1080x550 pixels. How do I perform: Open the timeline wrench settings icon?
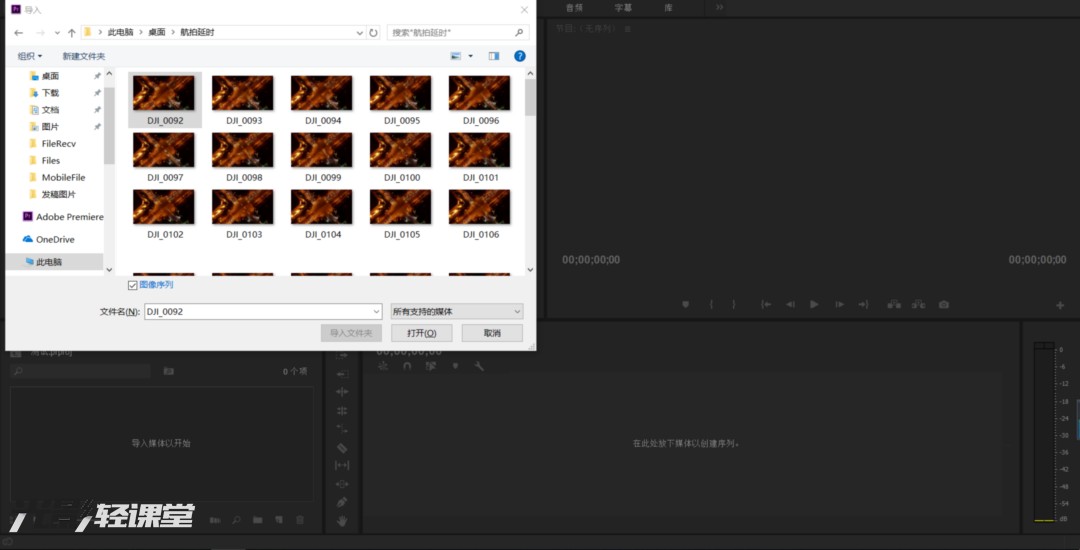pyautogui.click(x=479, y=366)
